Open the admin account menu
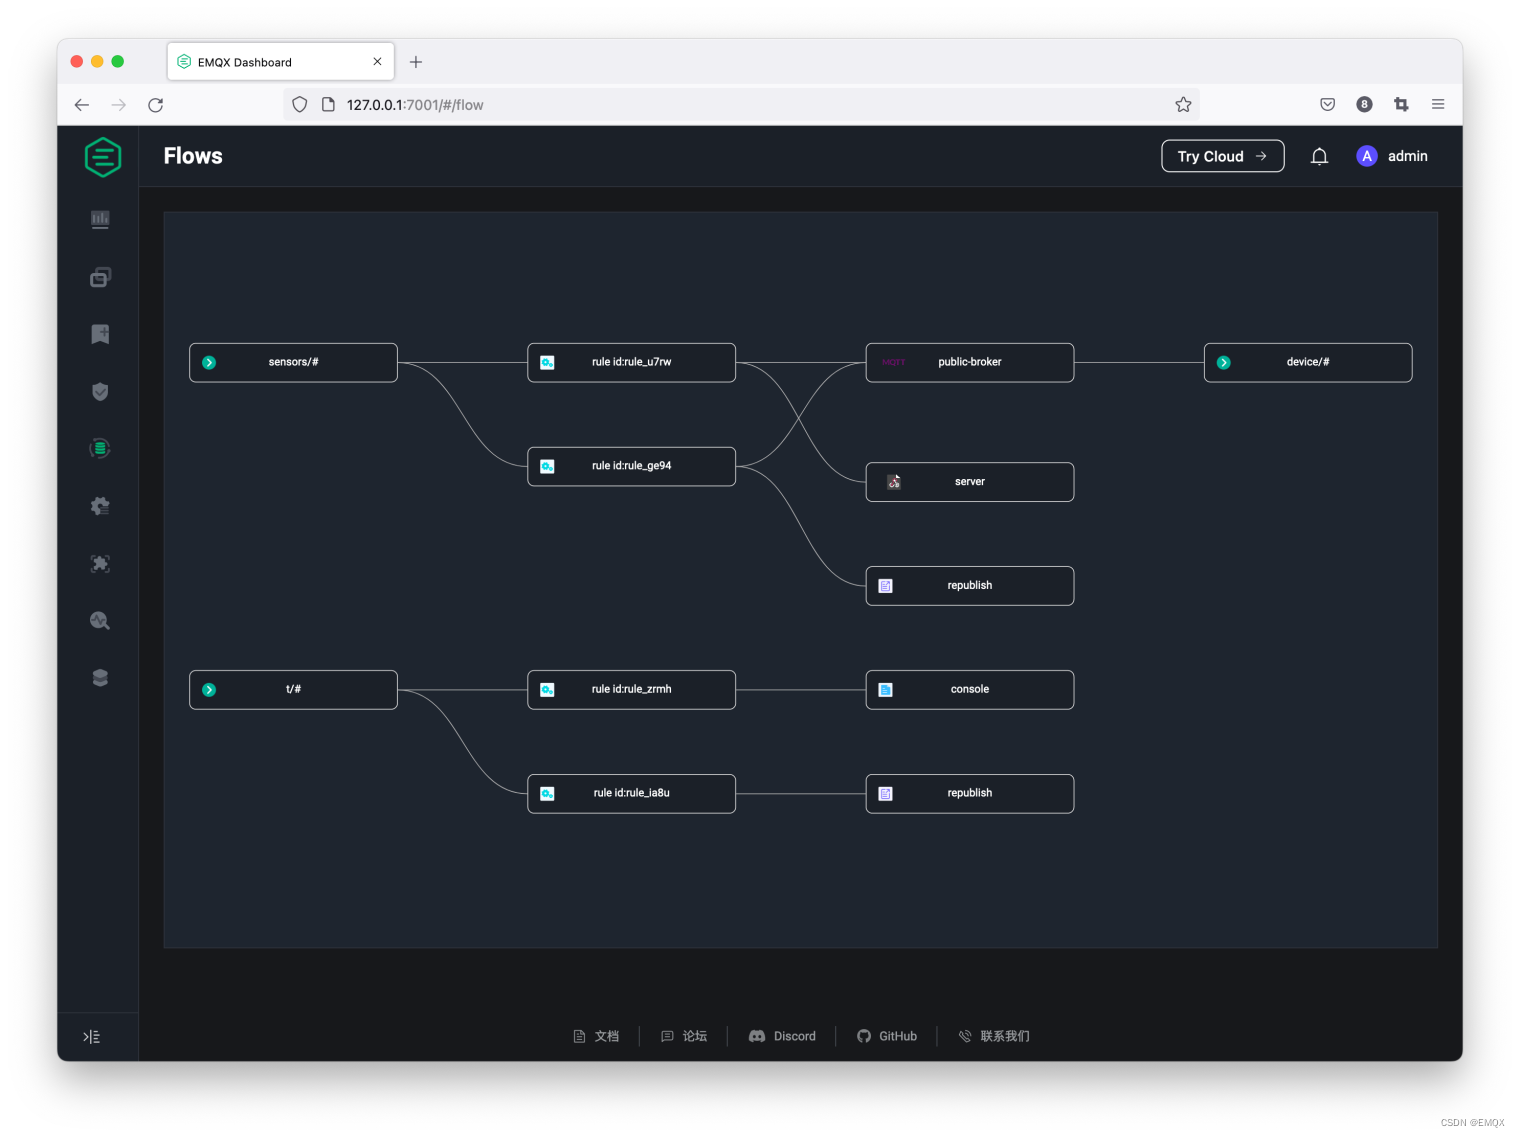The height and width of the screenshot is (1137, 1520). click(x=1392, y=156)
